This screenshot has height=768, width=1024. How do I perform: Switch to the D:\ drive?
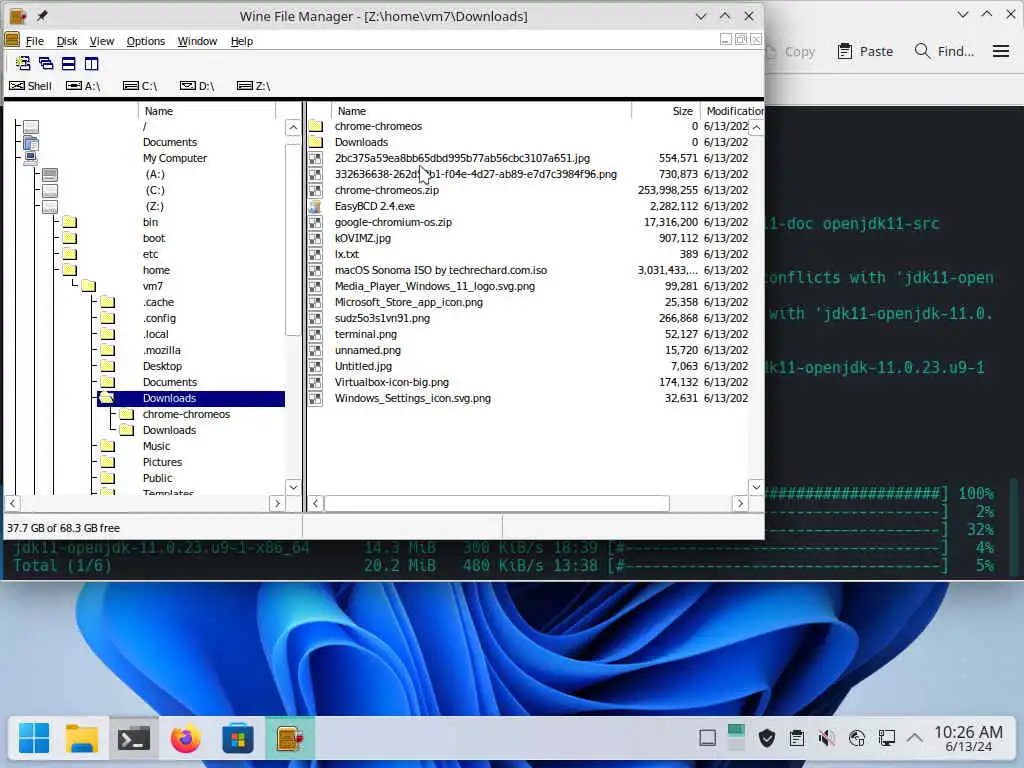point(197,86)
